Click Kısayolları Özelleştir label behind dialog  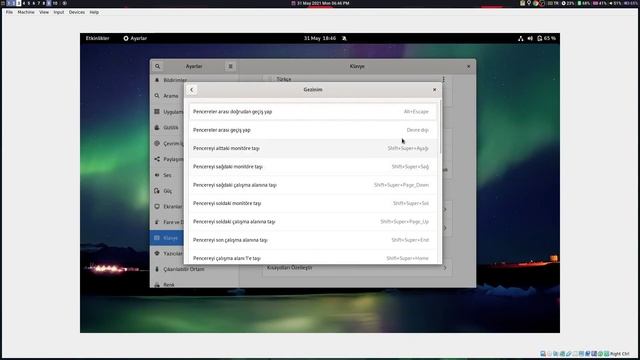pyautogui.click(x=289, y=268)
